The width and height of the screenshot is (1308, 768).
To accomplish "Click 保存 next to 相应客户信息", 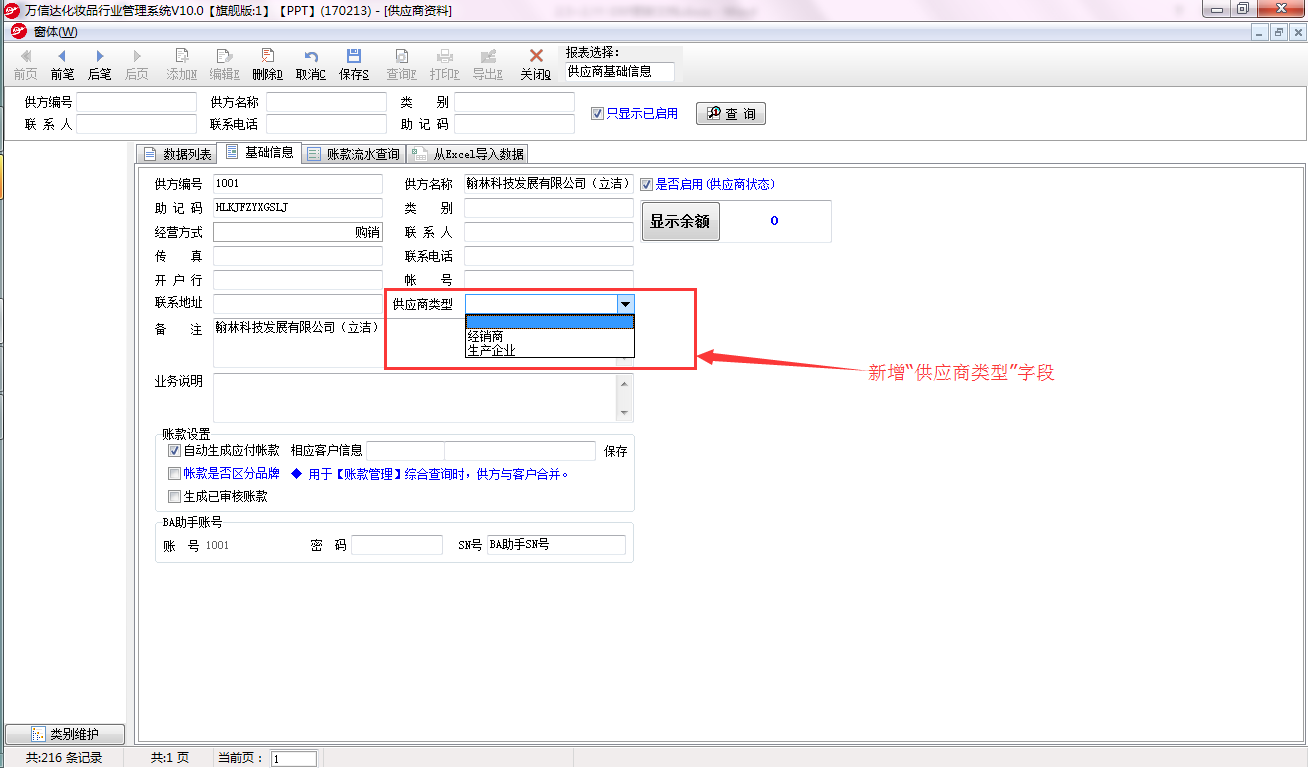I will pos(616,451).
